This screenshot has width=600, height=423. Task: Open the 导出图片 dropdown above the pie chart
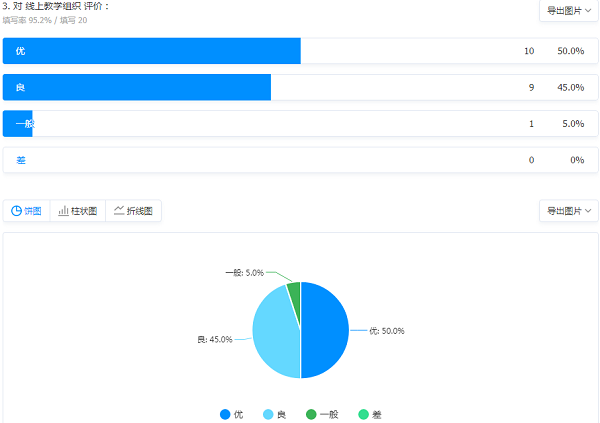(568, 211)
